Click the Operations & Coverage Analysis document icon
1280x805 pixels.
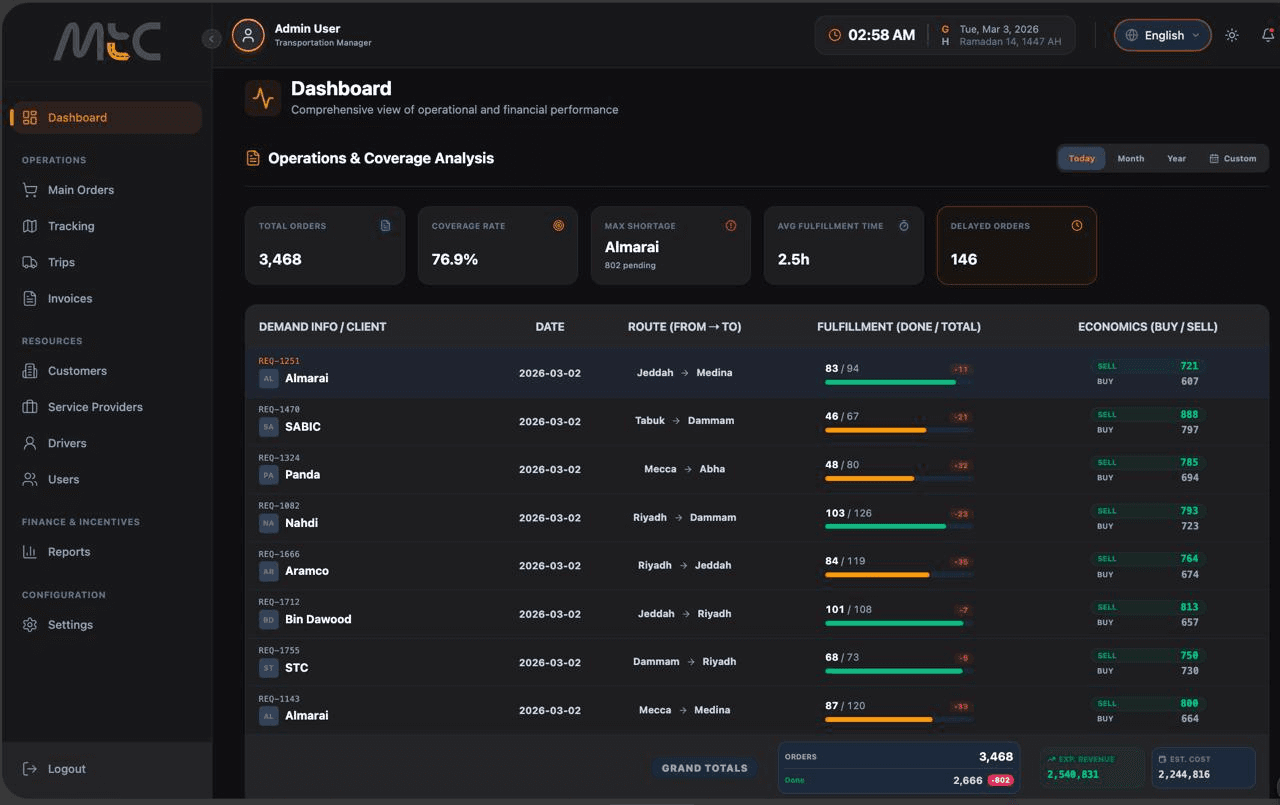tap(253, 158)
